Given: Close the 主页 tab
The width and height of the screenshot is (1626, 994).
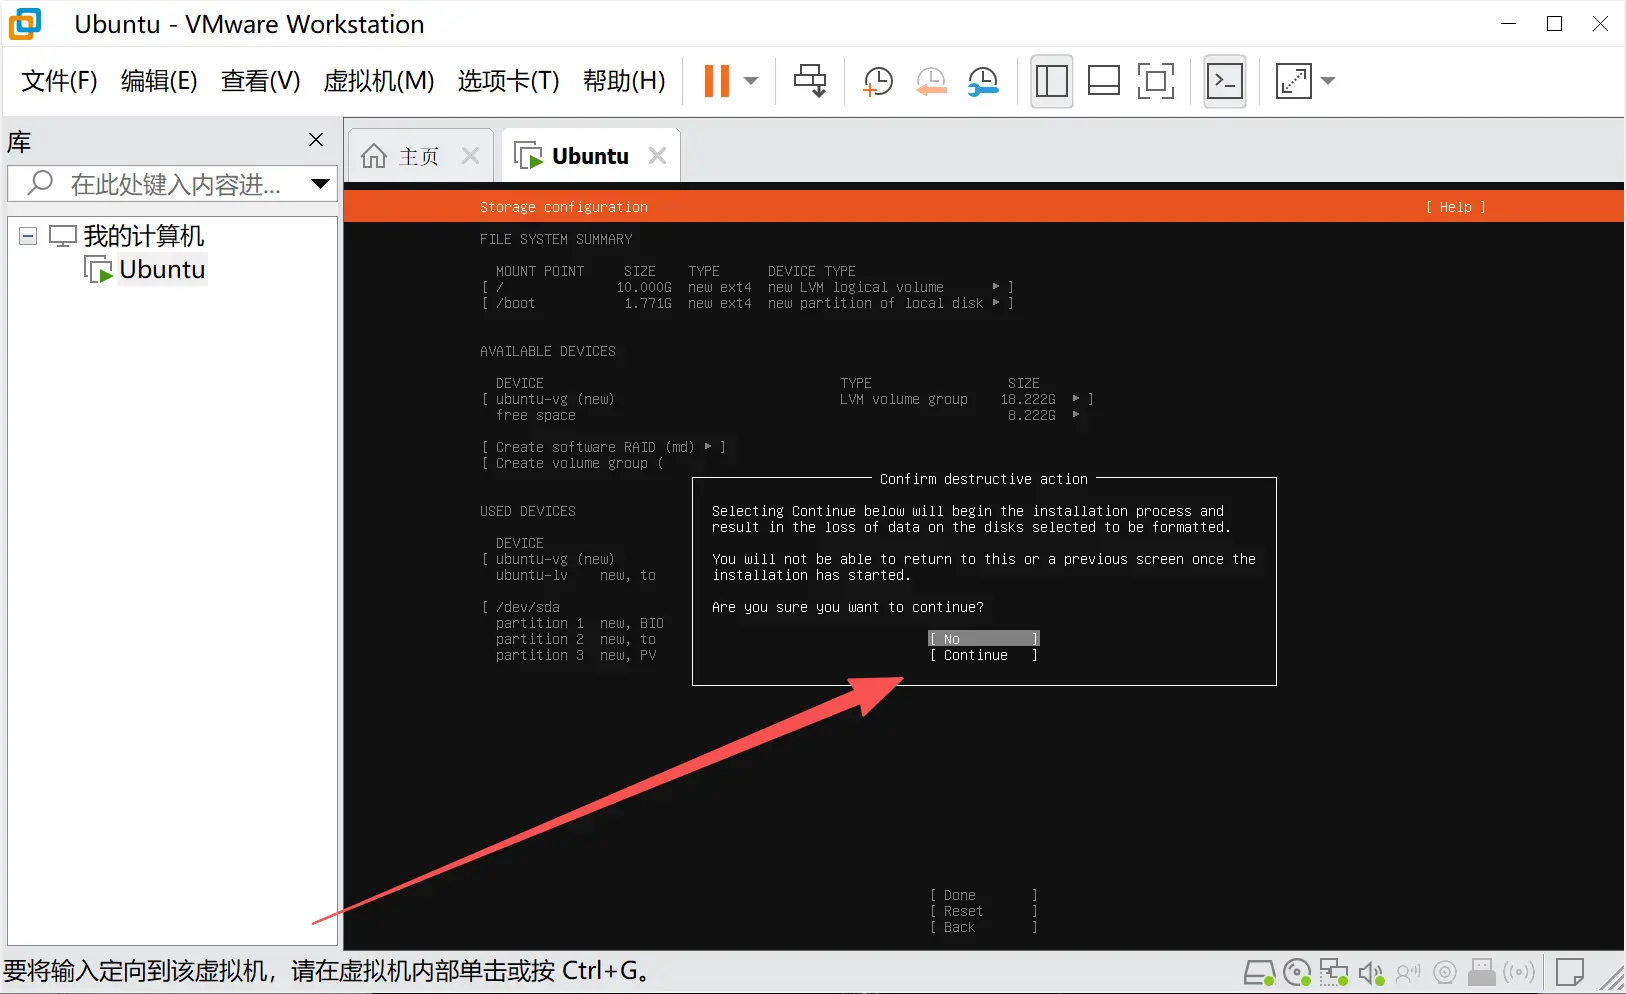Looking at the screenshot, I should (470, 156).
